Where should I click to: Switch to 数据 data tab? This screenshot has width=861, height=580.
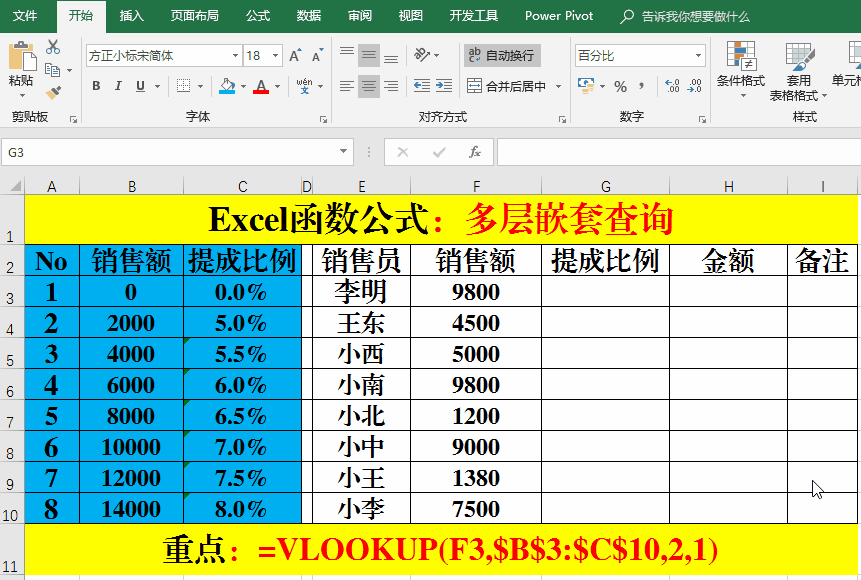[x=309, y=16]
